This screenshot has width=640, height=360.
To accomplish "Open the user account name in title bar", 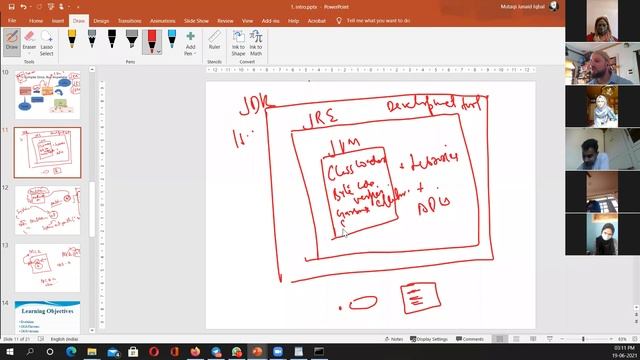I will click(522, 7).
